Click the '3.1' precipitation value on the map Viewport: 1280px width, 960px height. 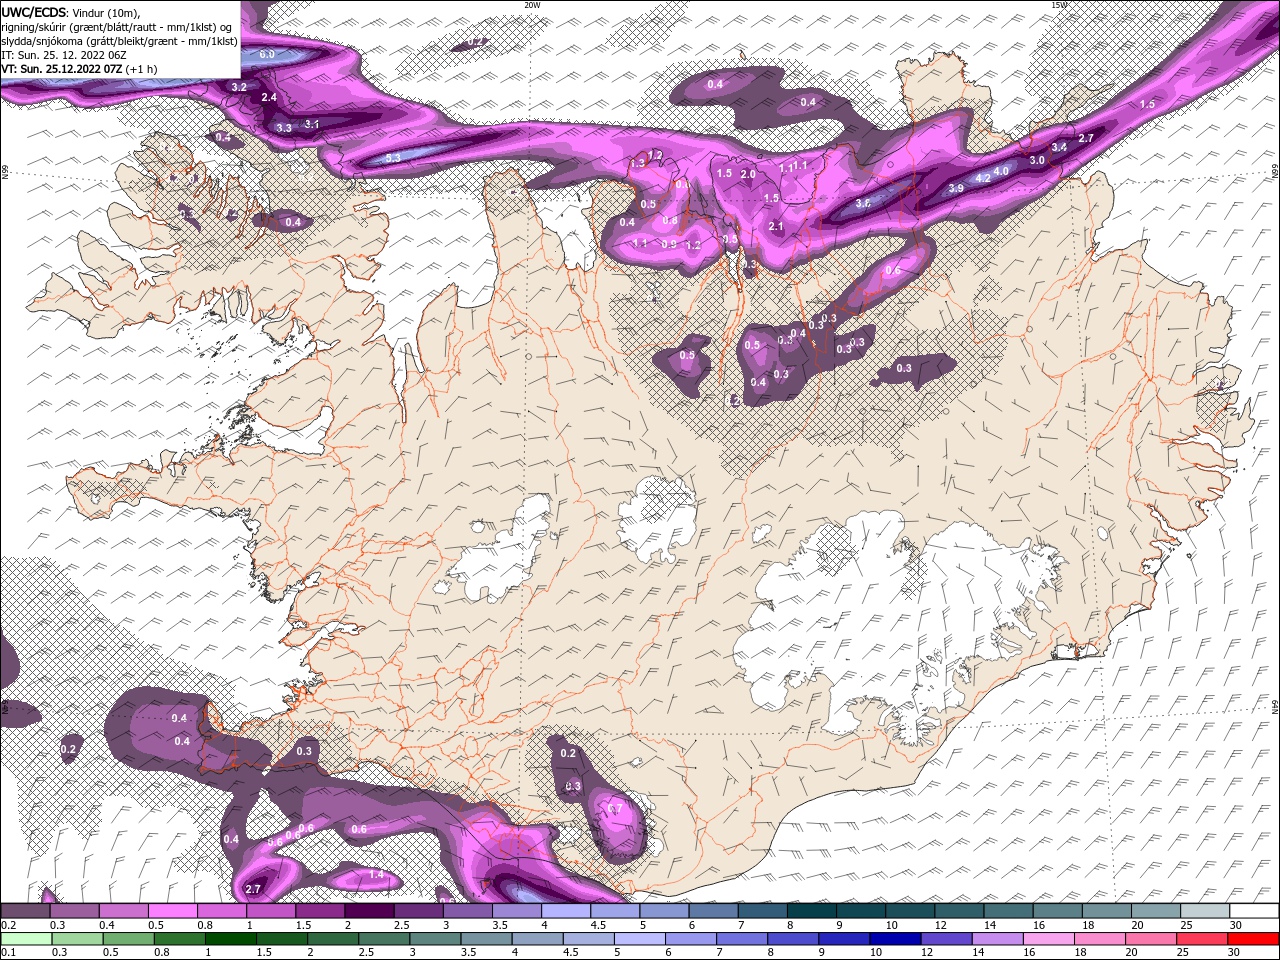[311, 124]
